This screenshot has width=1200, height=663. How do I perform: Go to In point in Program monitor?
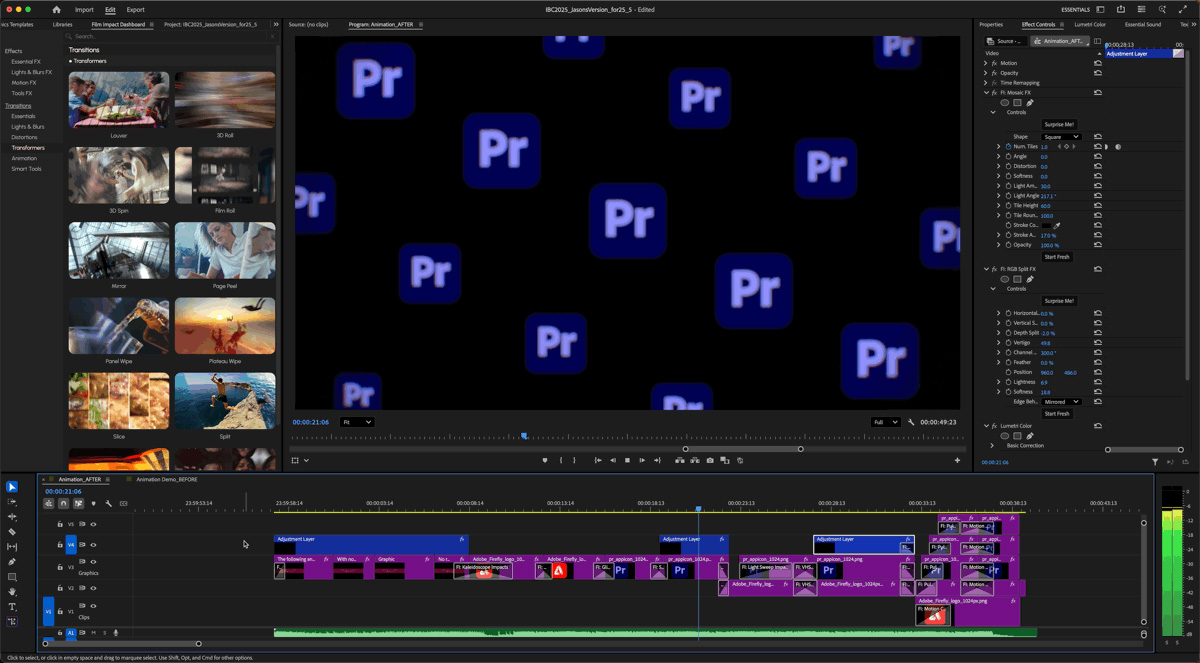(598, 460)
